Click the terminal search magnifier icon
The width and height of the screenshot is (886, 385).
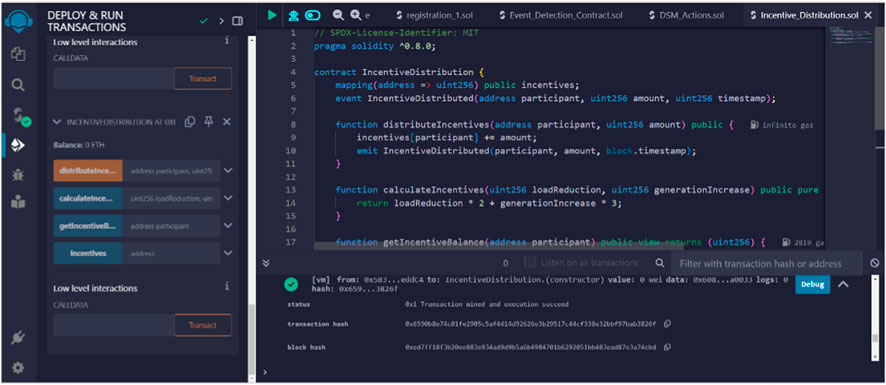coord(659,263)
